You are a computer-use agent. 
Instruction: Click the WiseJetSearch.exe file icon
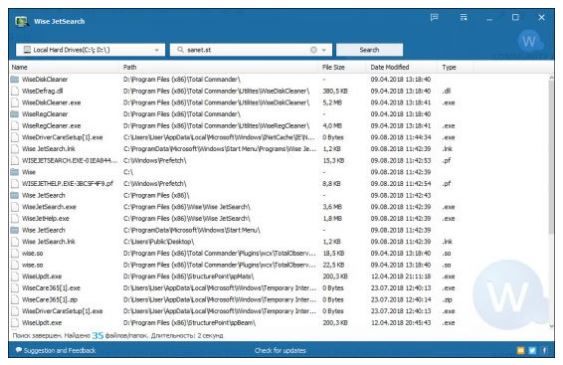15,207
